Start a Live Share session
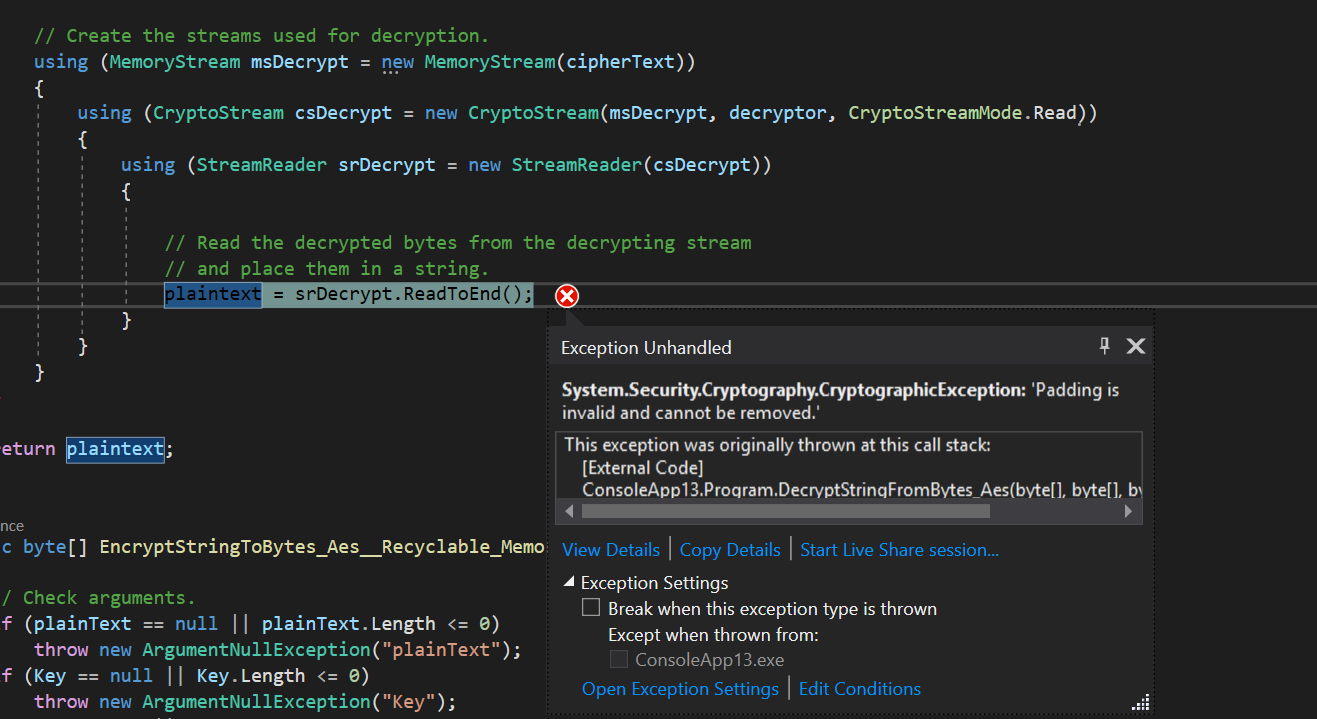 click(x=897, y=549)
